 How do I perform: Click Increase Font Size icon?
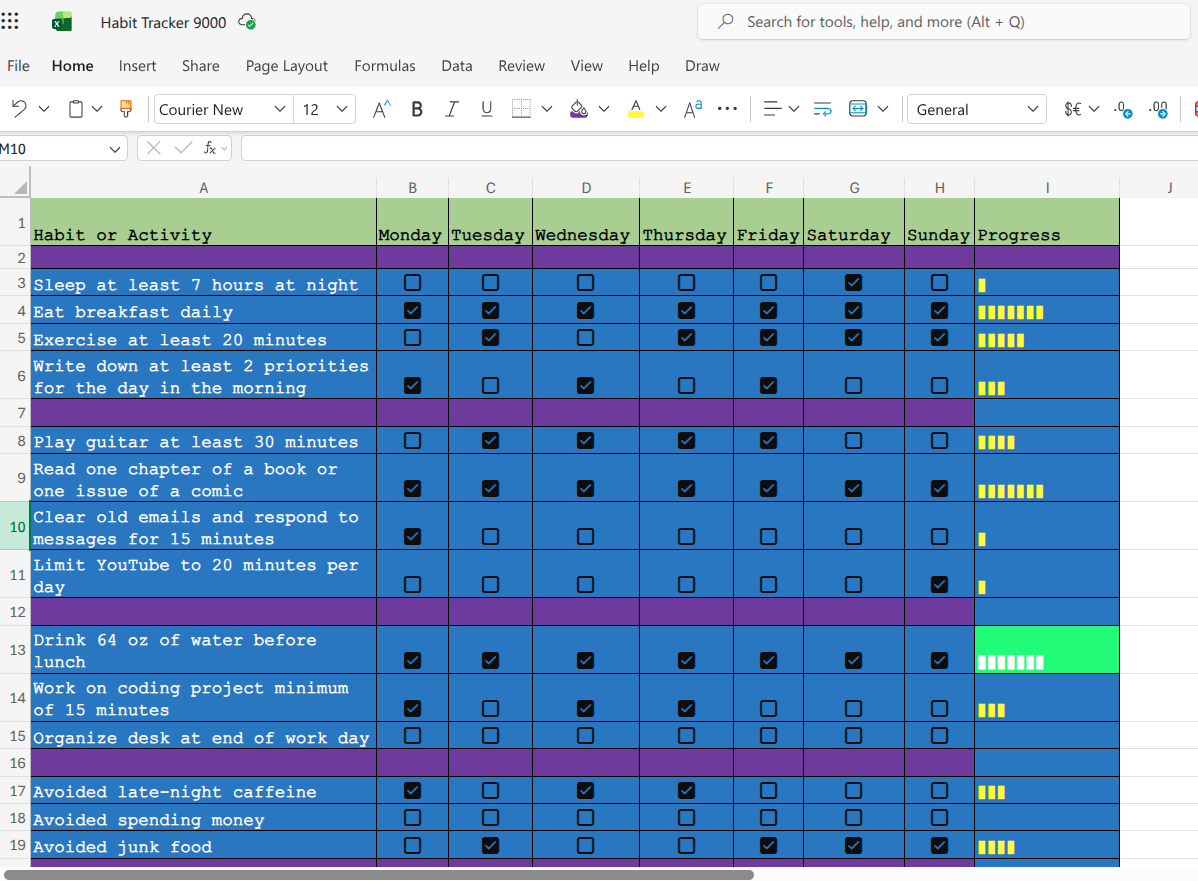(381, 109)
